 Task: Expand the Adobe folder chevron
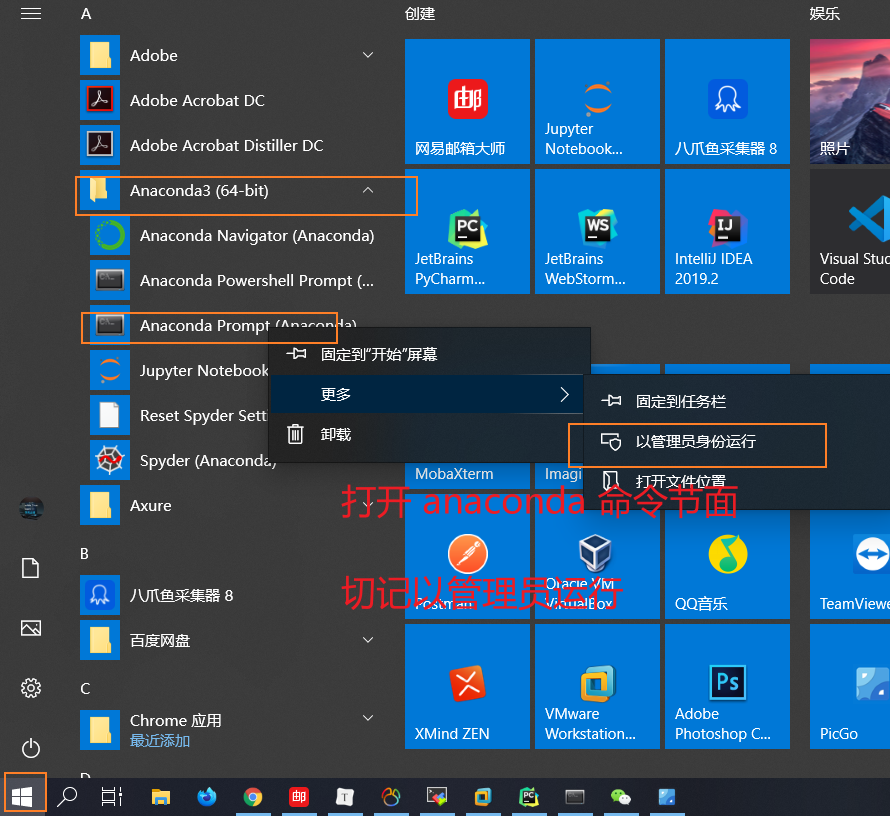[368, 55]
